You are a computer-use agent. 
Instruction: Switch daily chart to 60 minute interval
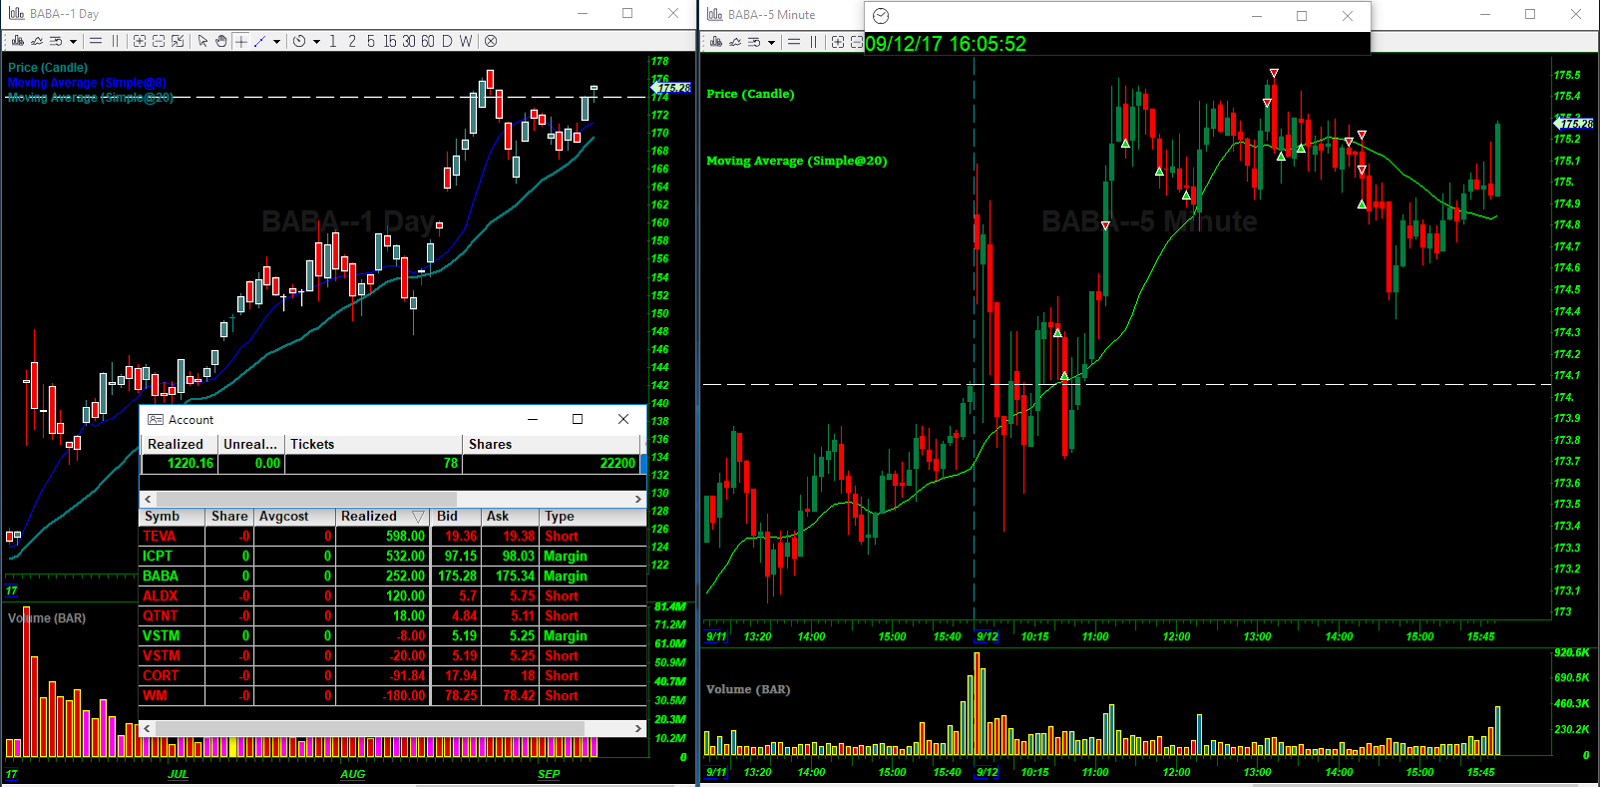[428, 41]
